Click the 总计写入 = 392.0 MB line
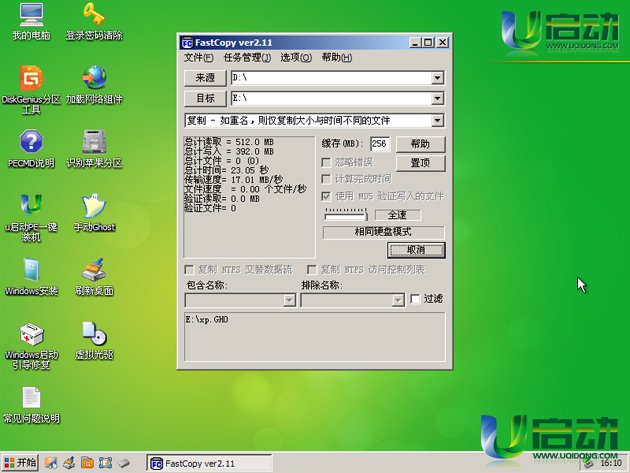 click(x=229, y=152)
